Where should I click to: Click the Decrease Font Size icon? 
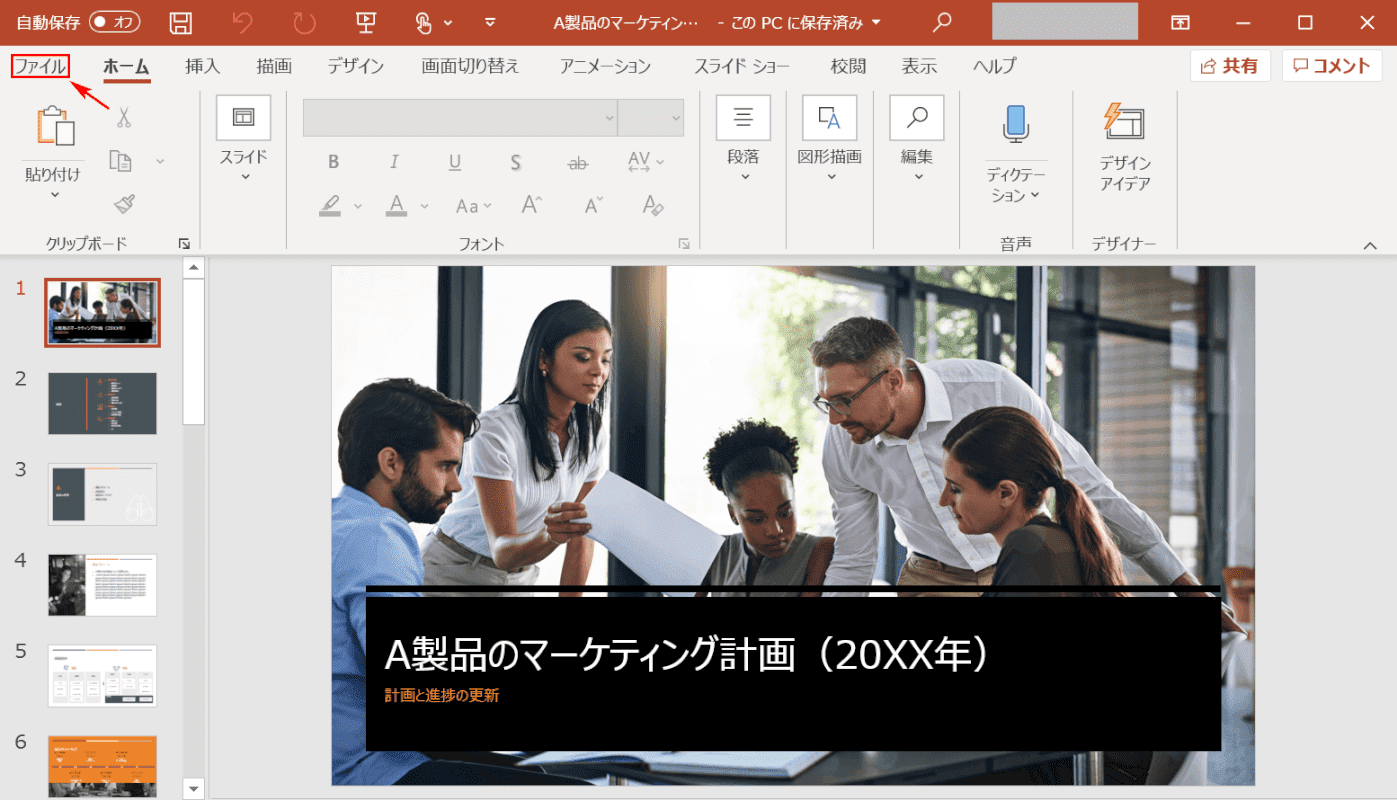pyautogui.click(x=593, y=205)
